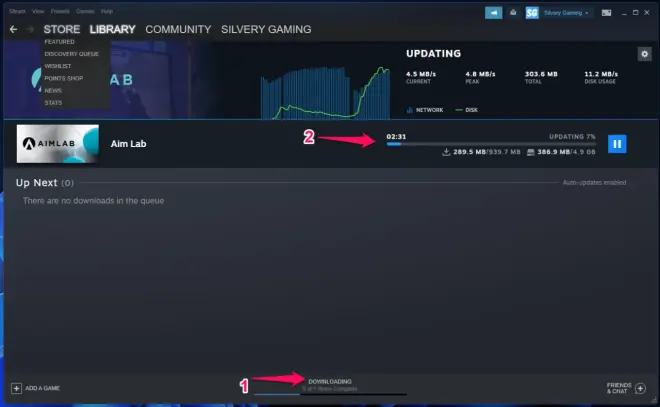Image resolution: width=660 pixels, height=407 pixels.
Task: Select Stats in Store submenu
Action: tap(53, 103)
